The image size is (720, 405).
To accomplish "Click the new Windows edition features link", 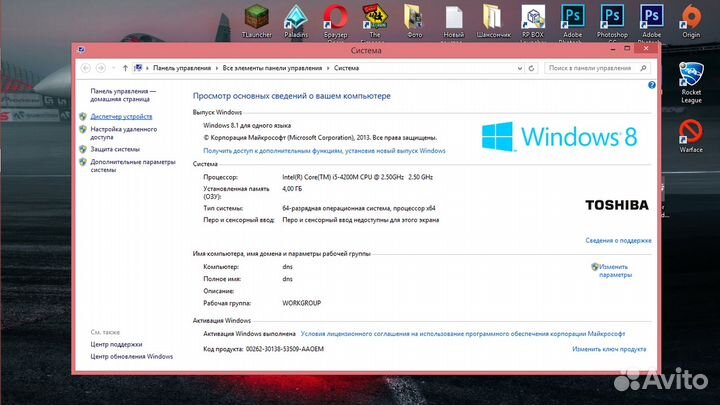I will click(324, 151).
